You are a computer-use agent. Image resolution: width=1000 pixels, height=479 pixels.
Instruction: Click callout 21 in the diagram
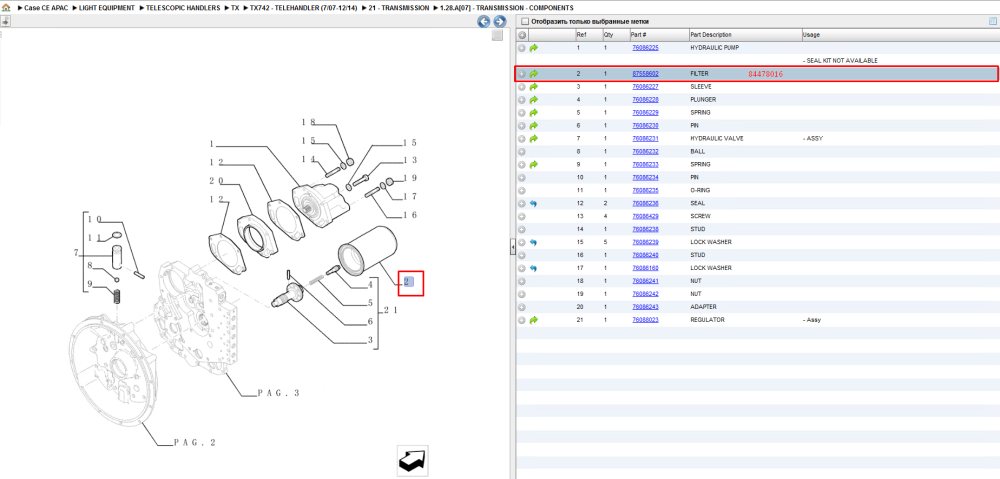[390, 311]
